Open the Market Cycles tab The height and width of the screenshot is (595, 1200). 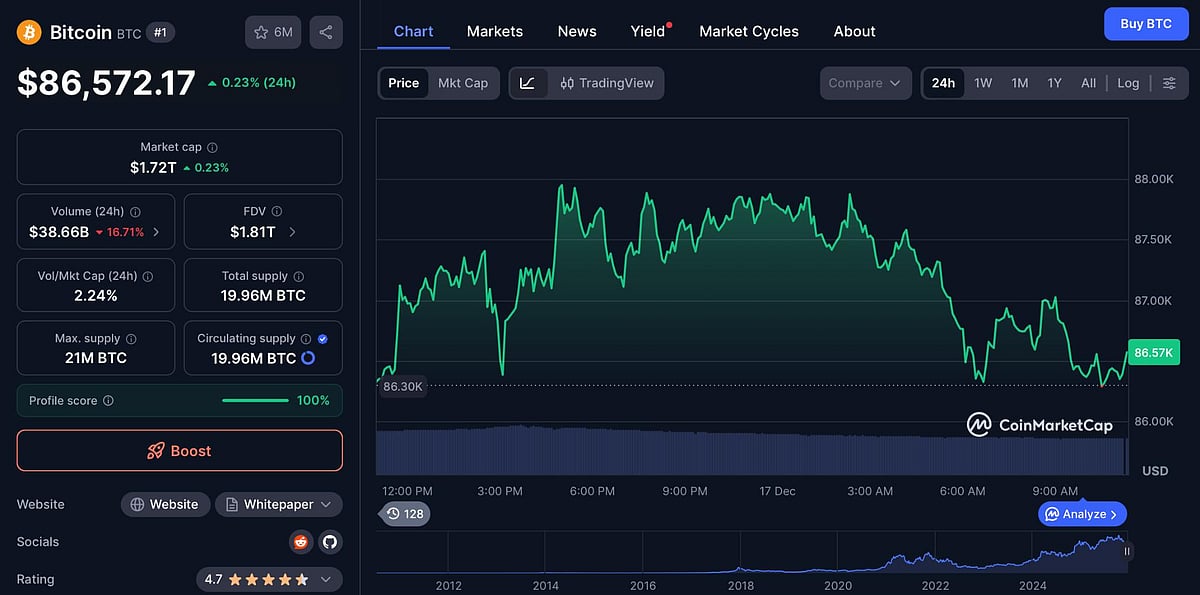(748, 31)
